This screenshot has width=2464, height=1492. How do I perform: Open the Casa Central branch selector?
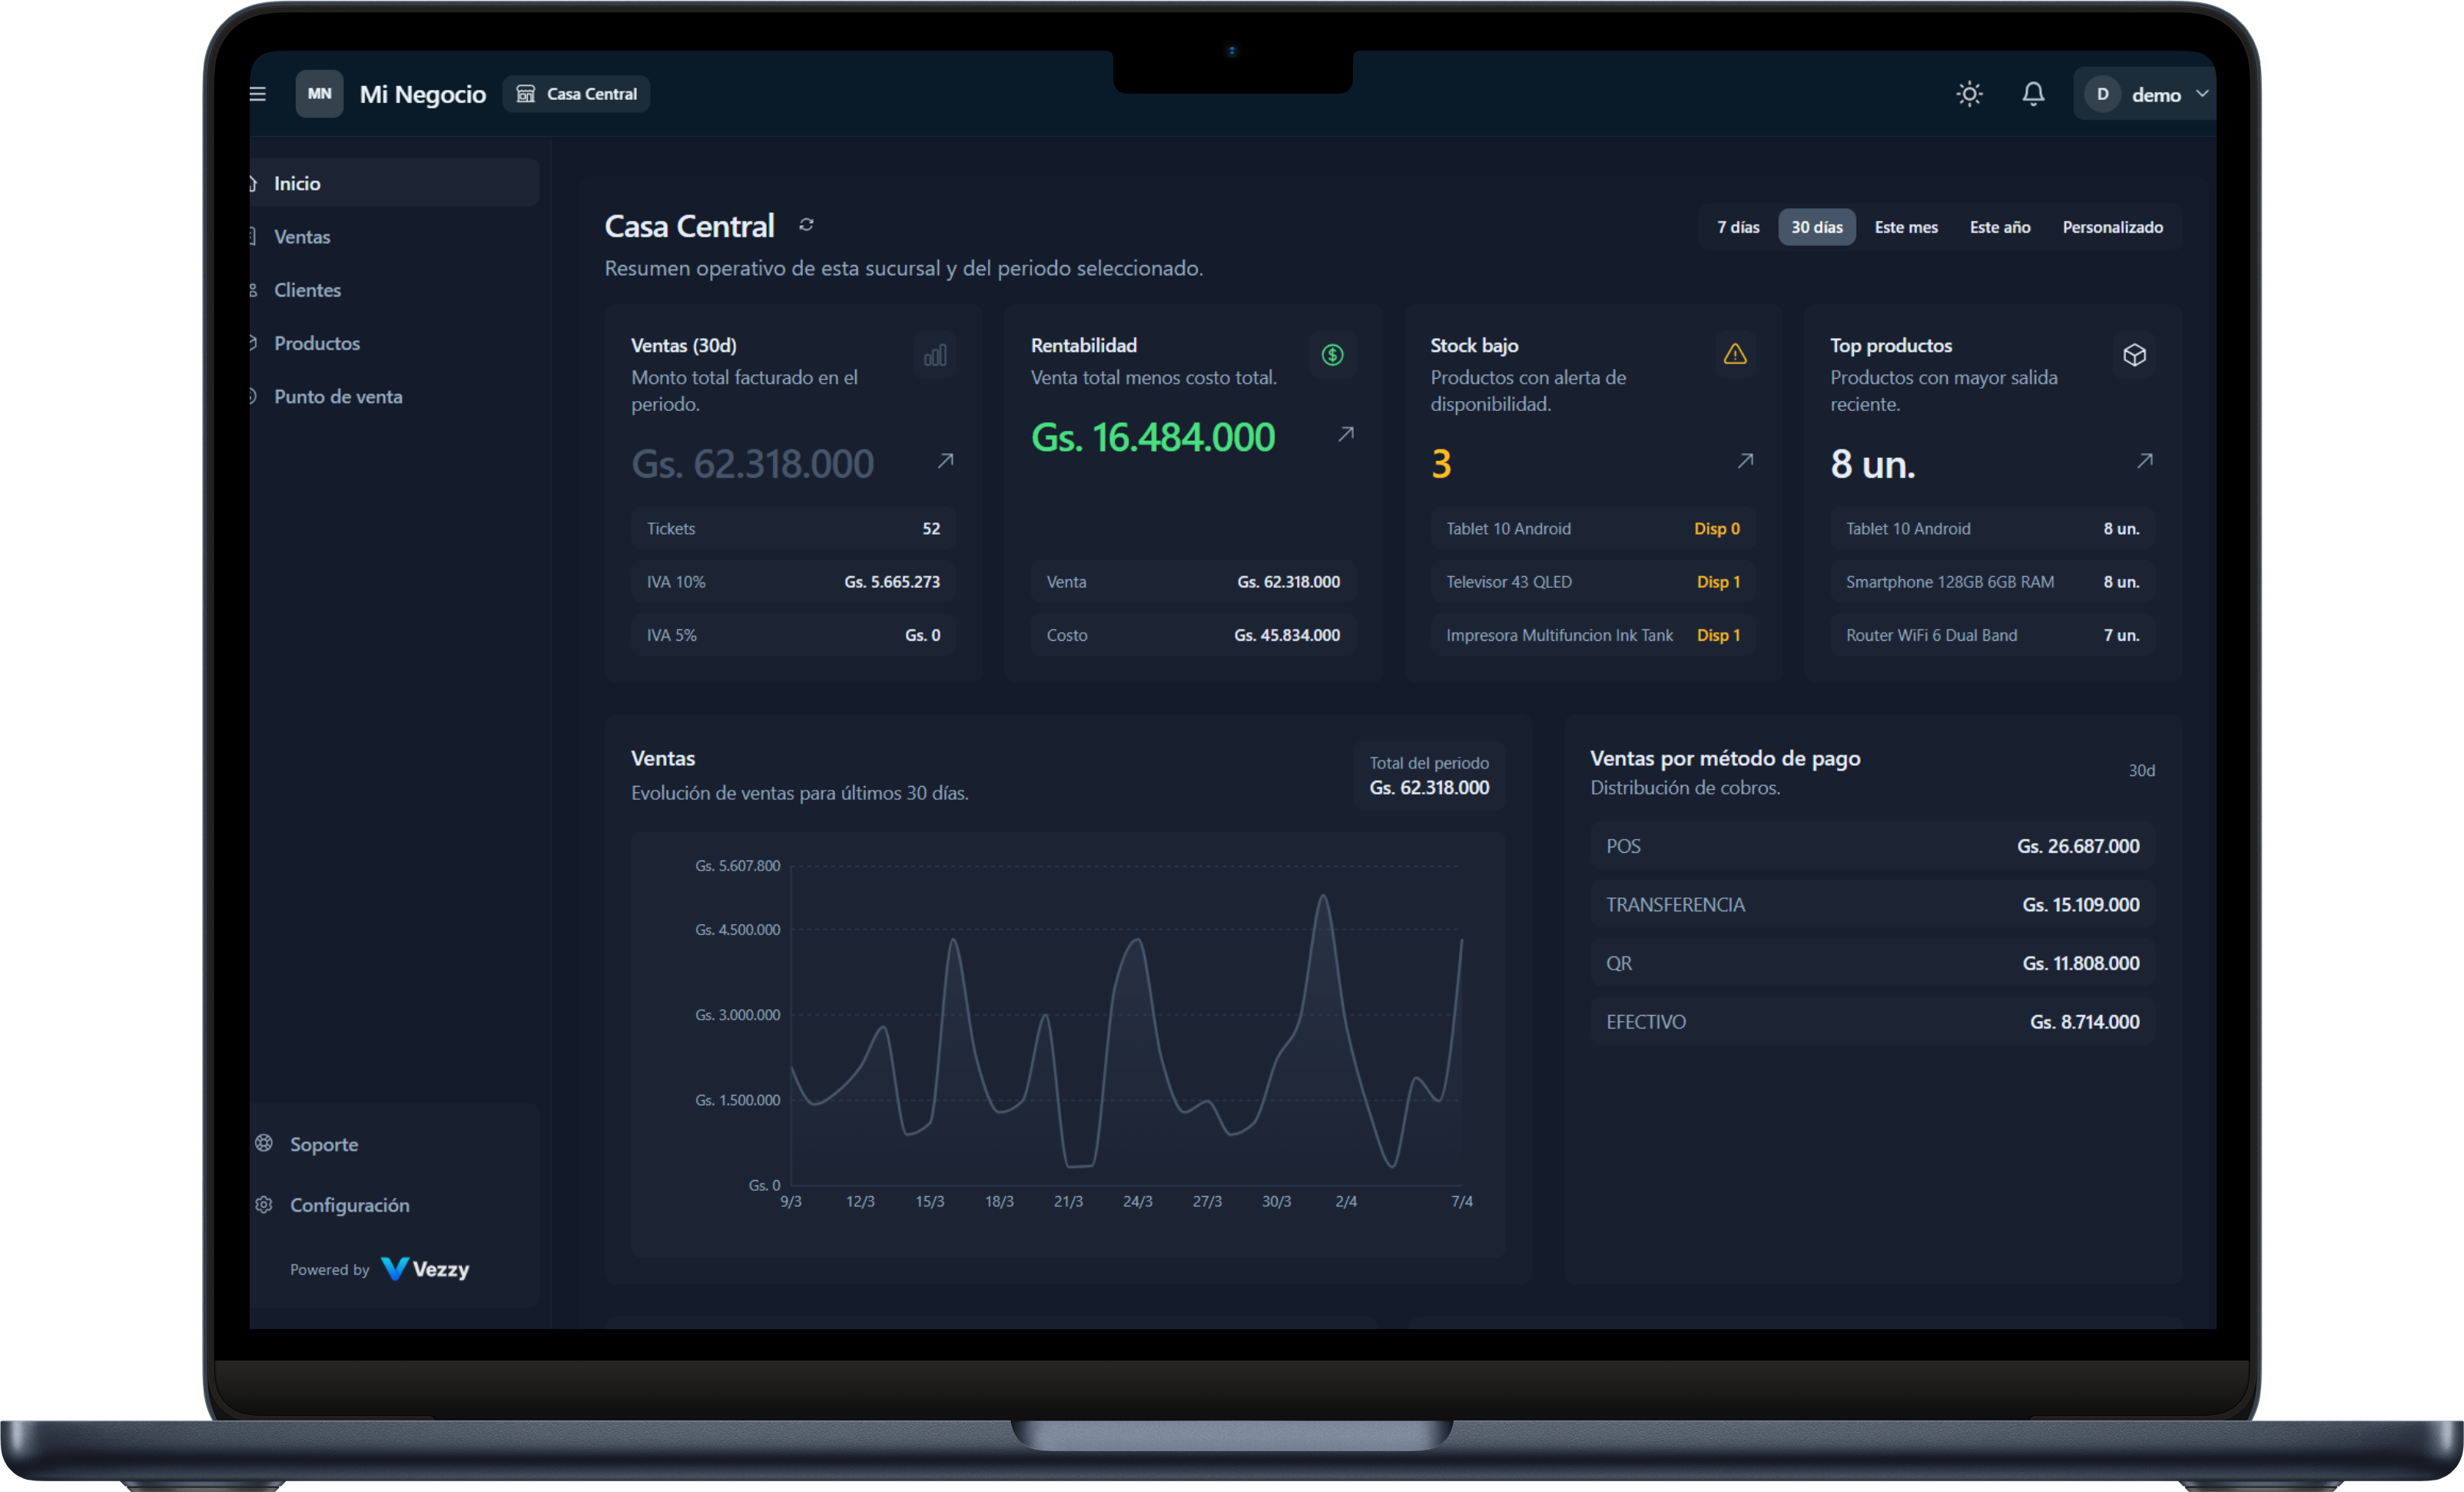pos(577,94)
